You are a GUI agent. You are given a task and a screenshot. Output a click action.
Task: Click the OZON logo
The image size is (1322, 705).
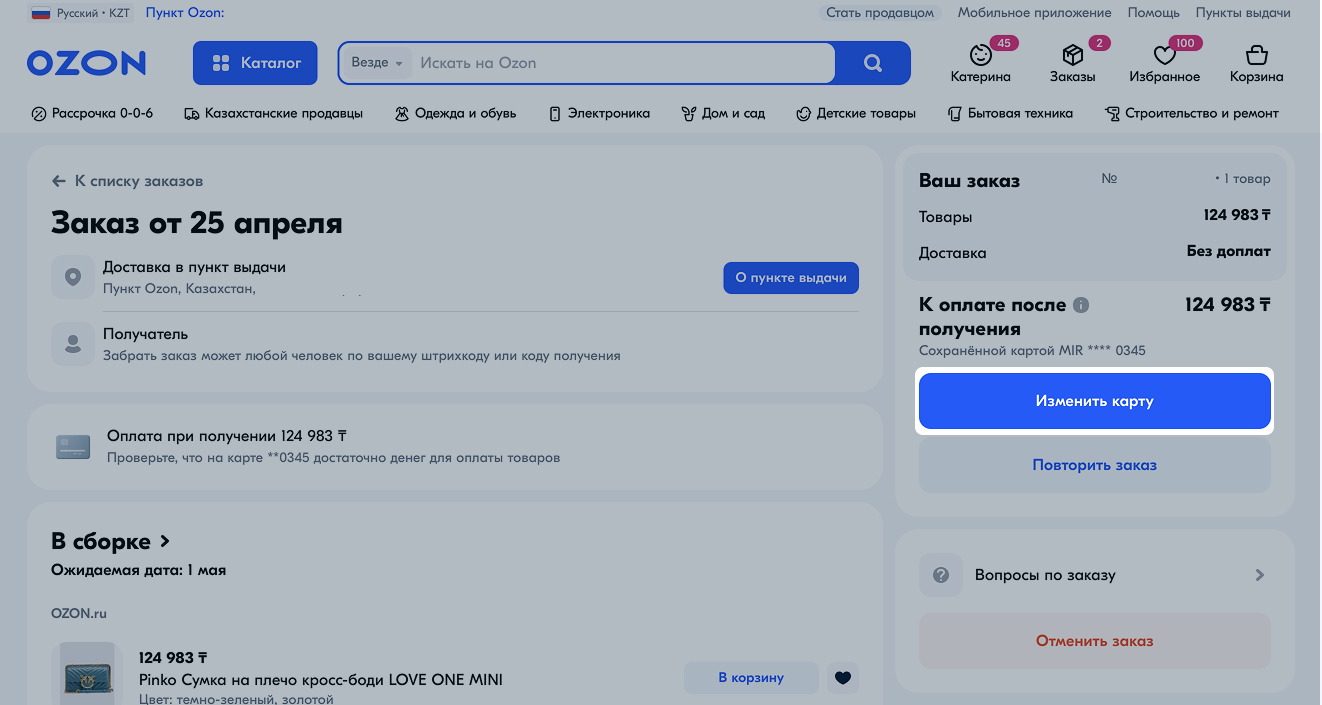(x=87, y=63)
